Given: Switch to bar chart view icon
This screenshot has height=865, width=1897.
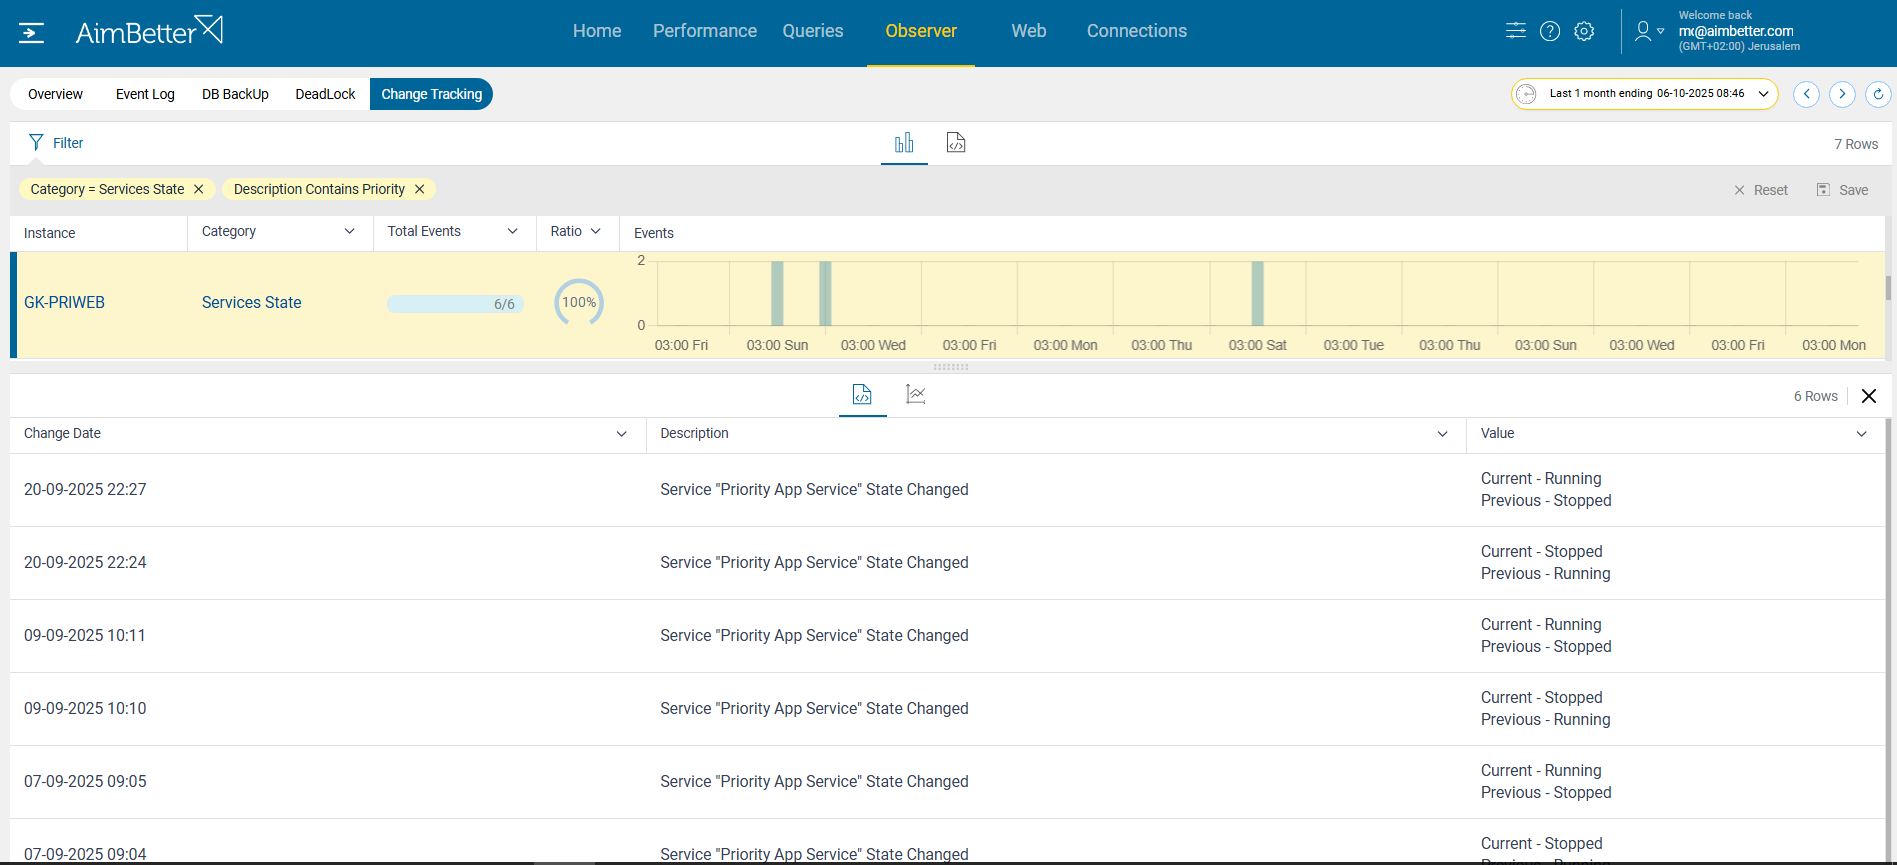Looking at the screenshot, I should pos(904,143).
